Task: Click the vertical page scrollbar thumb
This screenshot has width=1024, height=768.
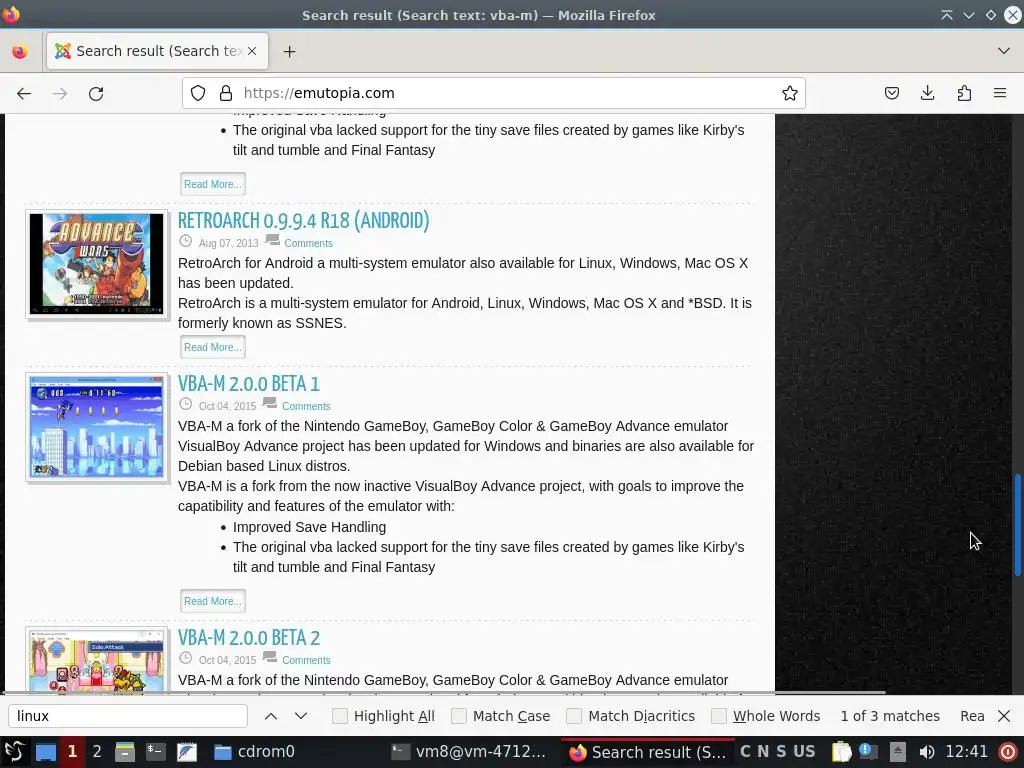Action: [x=1017, y=525]
